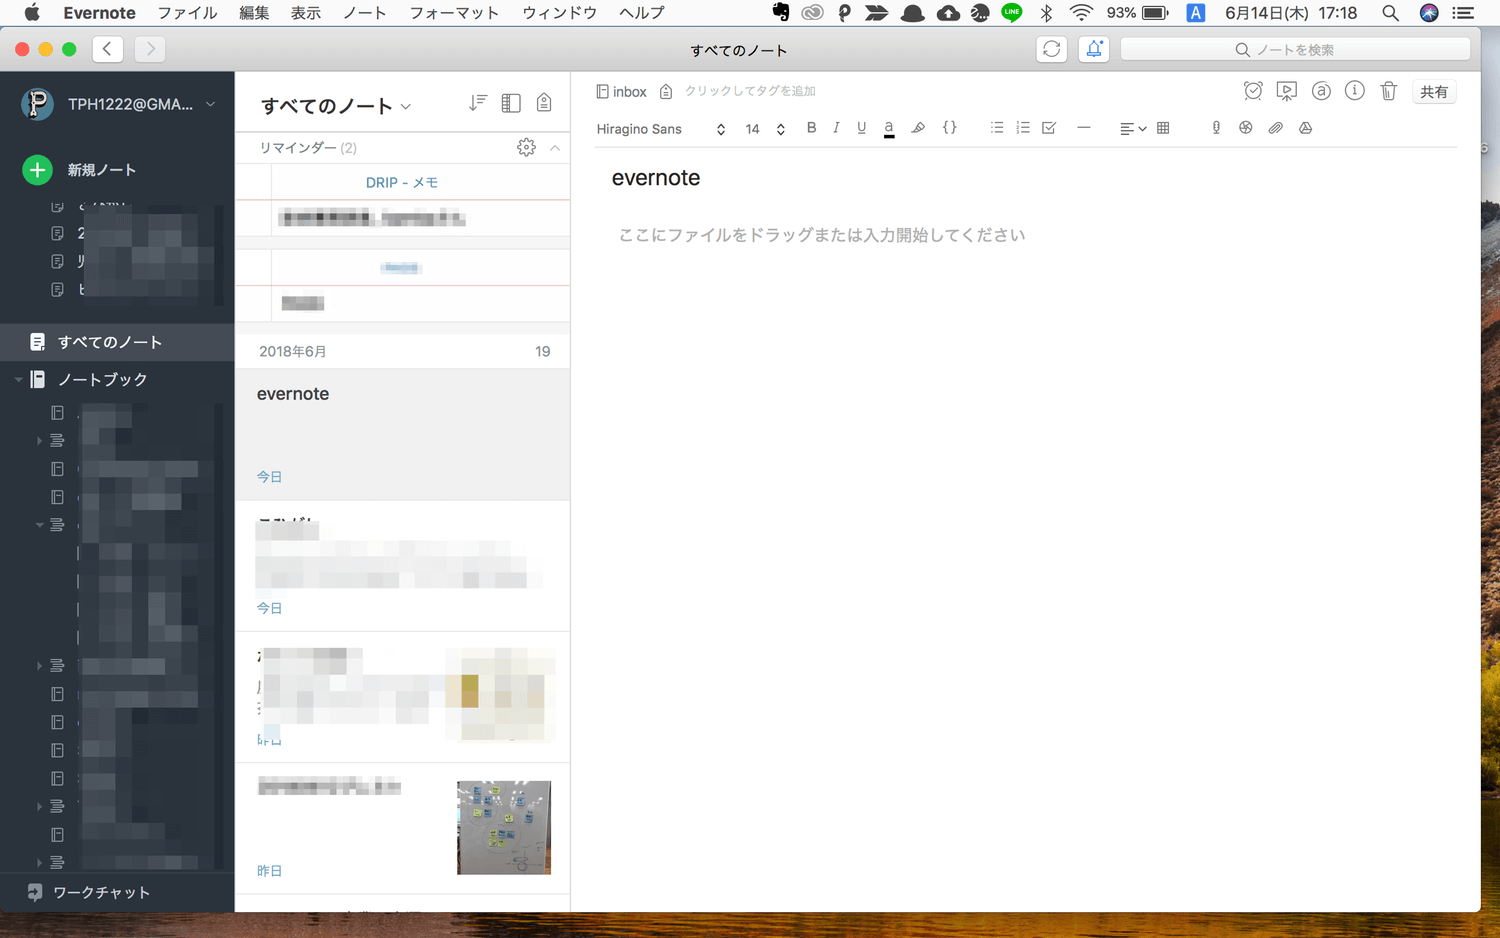Open Spotlight search in menu bar
The width and height of the screenshot is (1500, 938).
[x=1390, y=13]
